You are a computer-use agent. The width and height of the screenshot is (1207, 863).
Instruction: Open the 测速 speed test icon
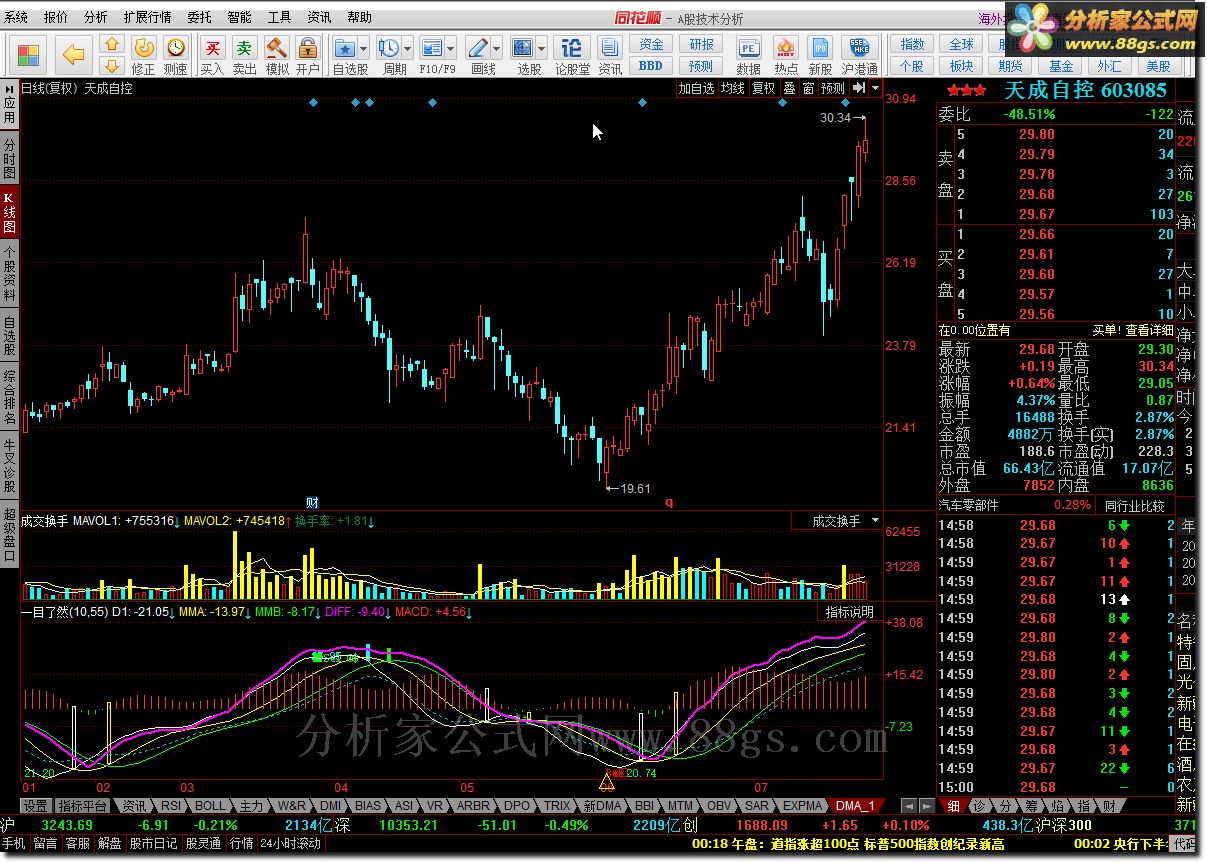pos(175,56)
